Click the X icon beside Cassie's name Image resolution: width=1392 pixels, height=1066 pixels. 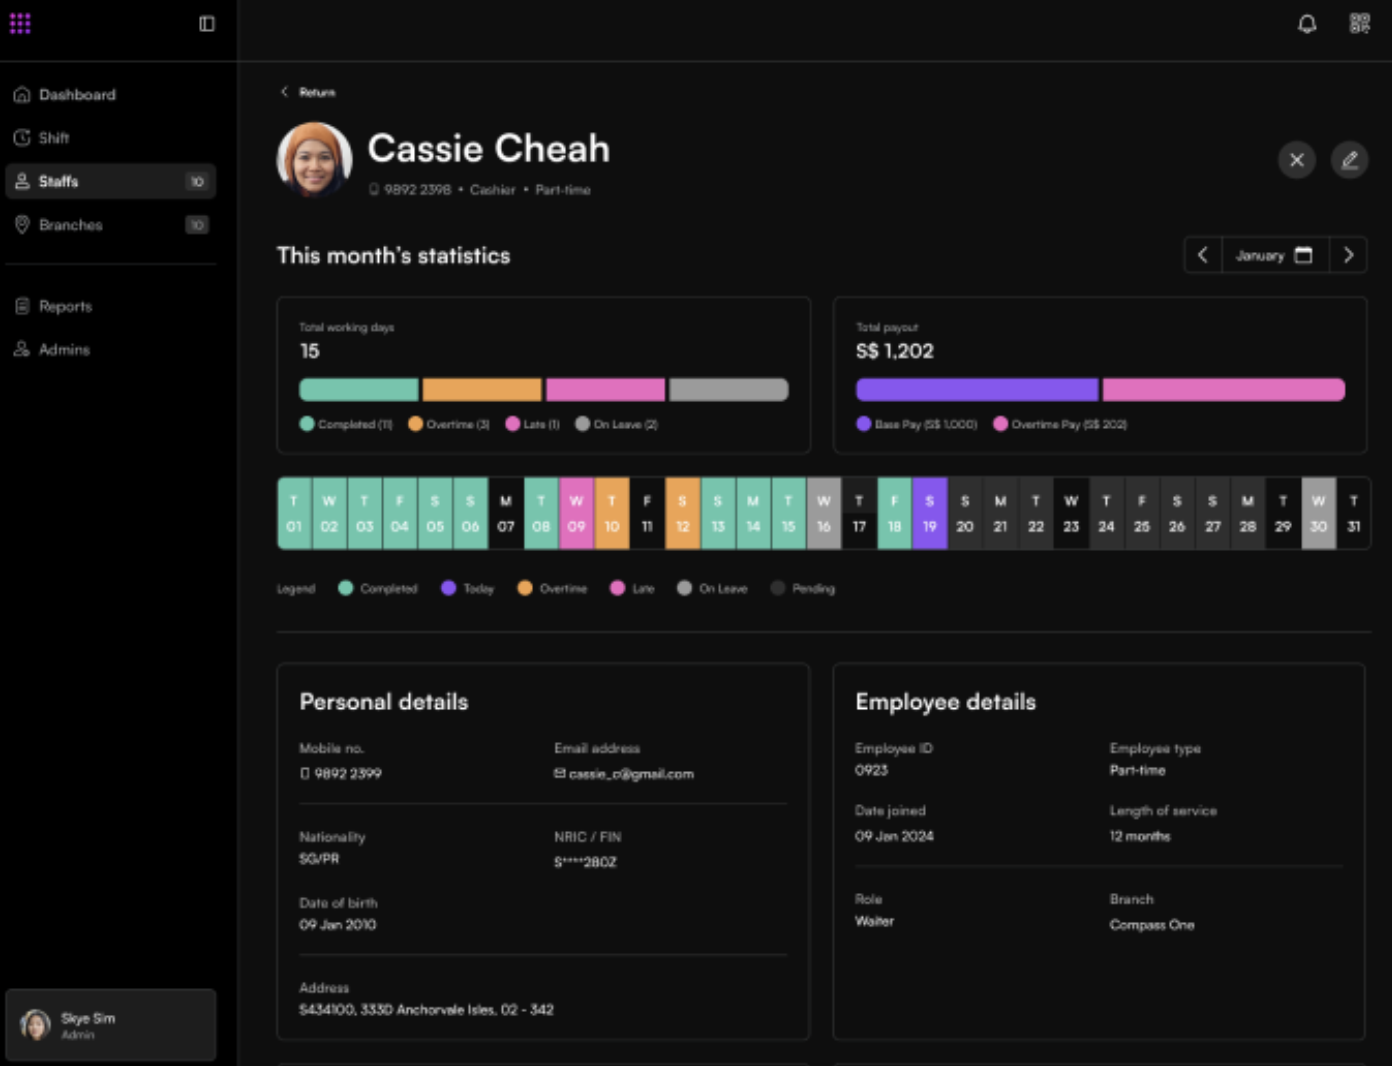[x=1296, y=160]
